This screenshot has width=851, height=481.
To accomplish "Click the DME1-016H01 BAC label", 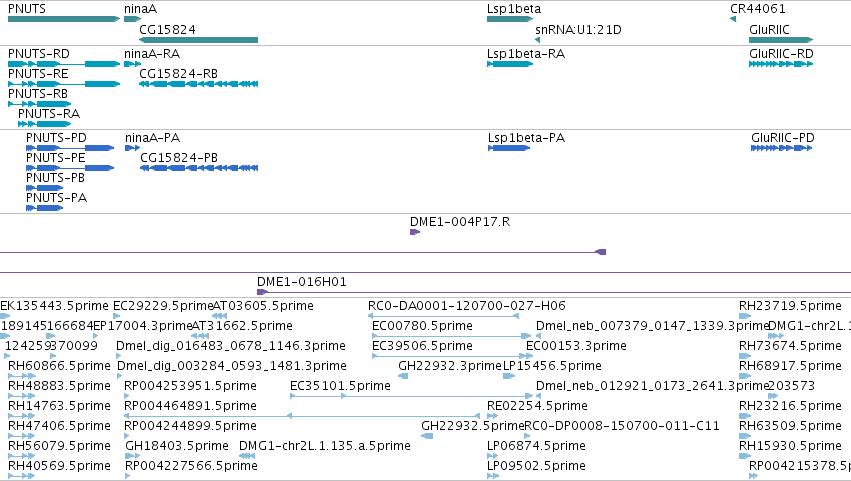I will pyautogui.click(x=302, y=282).
